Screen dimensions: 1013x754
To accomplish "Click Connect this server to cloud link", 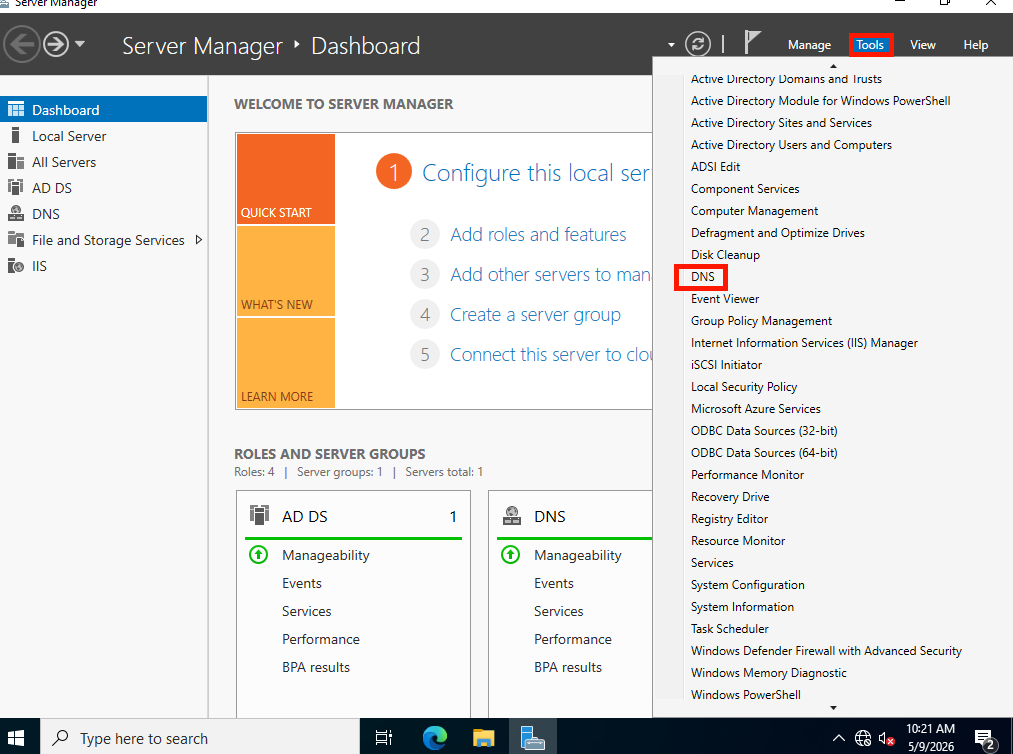I will tap(551, 354).
